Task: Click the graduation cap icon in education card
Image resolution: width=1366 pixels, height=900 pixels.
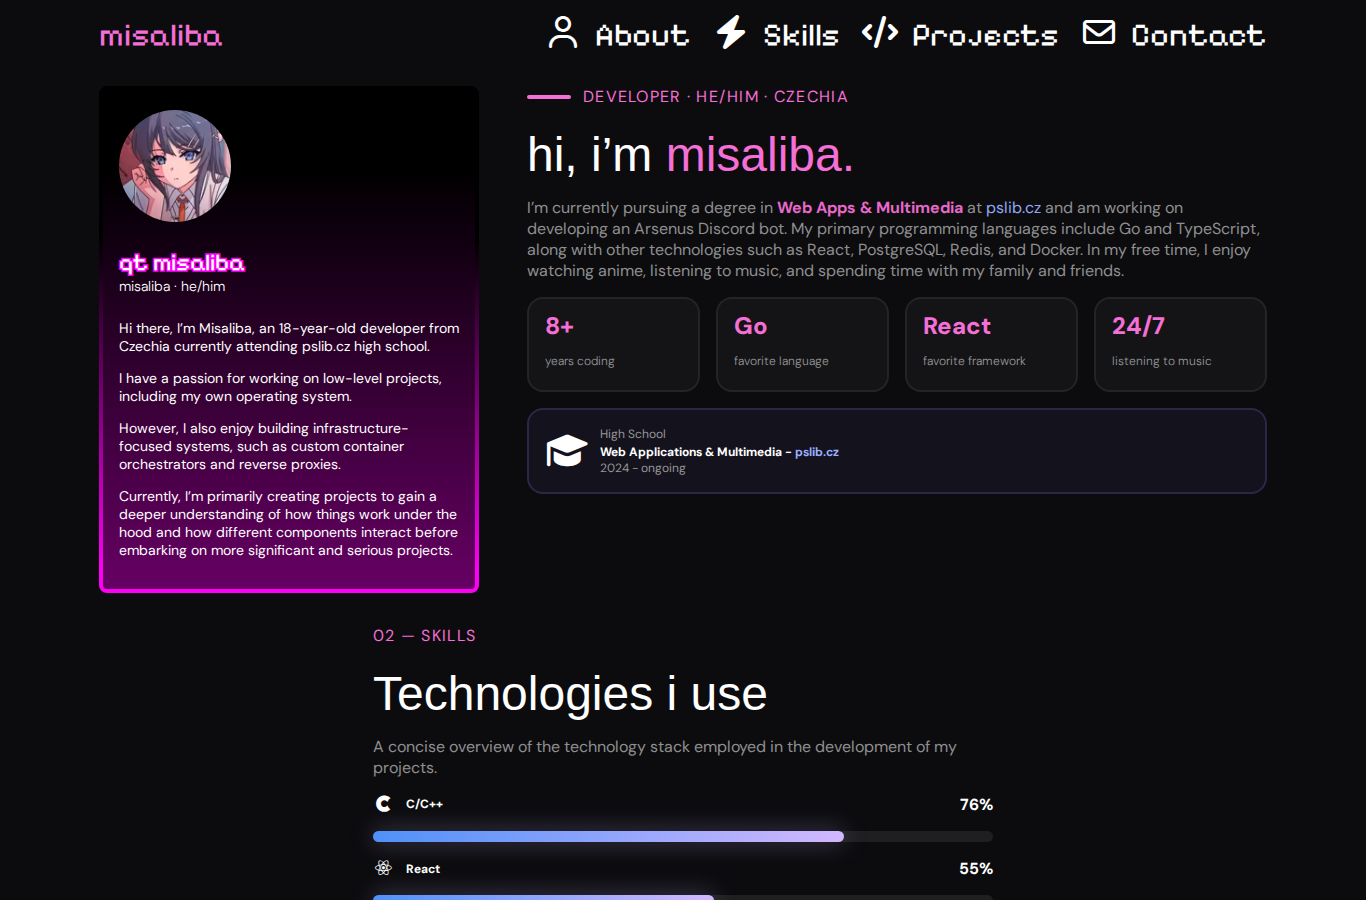Action: point(566,451)
